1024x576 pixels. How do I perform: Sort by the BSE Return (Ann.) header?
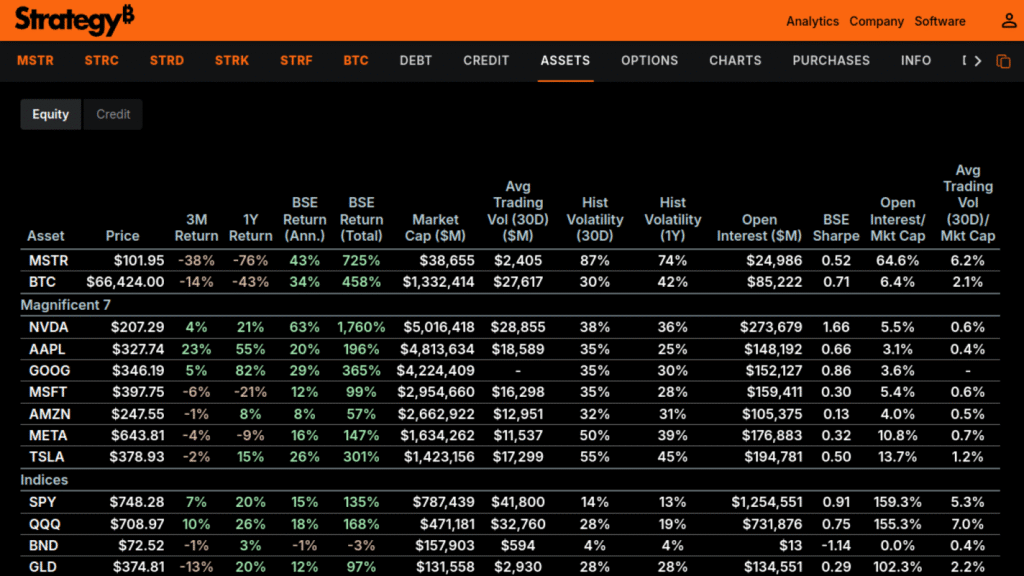304,219
